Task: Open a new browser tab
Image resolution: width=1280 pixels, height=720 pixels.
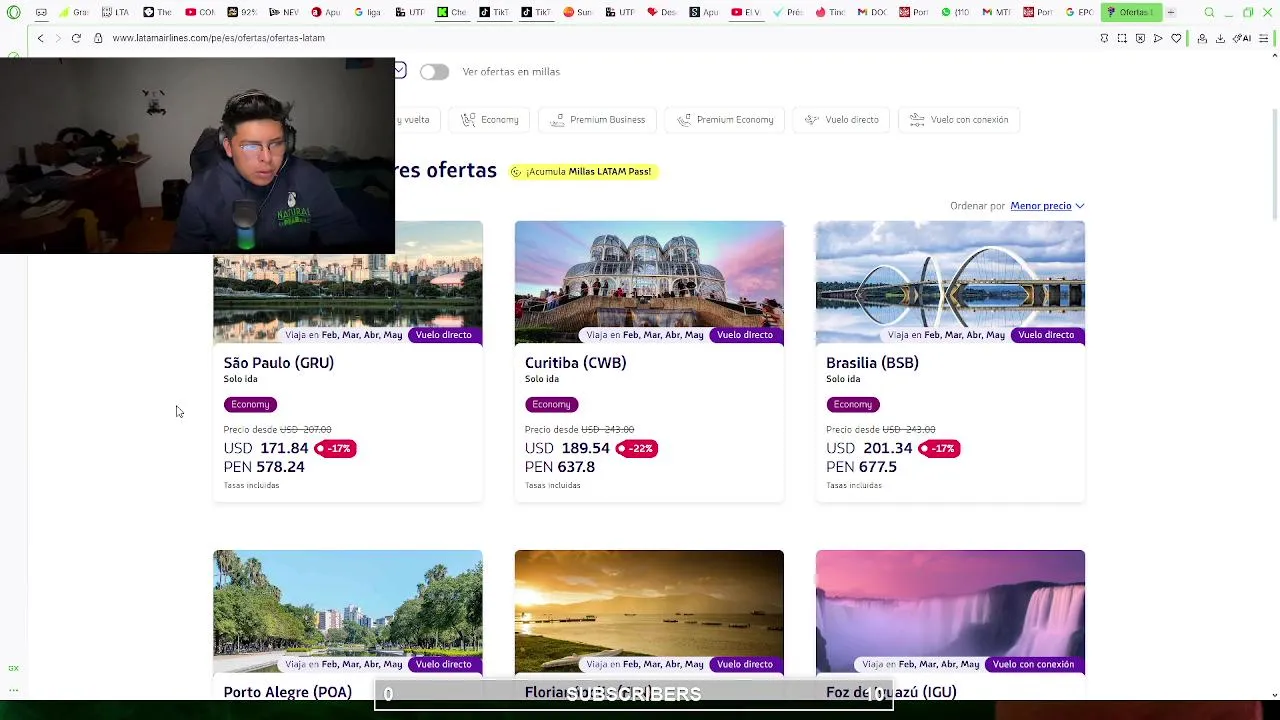Action: (x=1171, y=12)
